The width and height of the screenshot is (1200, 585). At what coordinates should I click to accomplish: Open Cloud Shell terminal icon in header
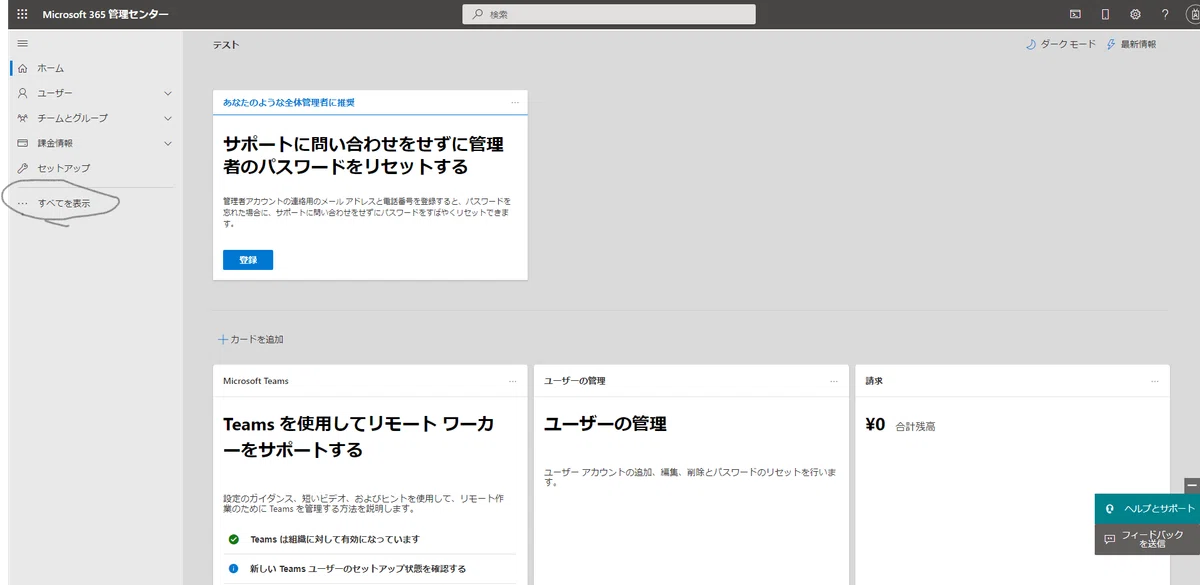click(x=1075, y=14)
